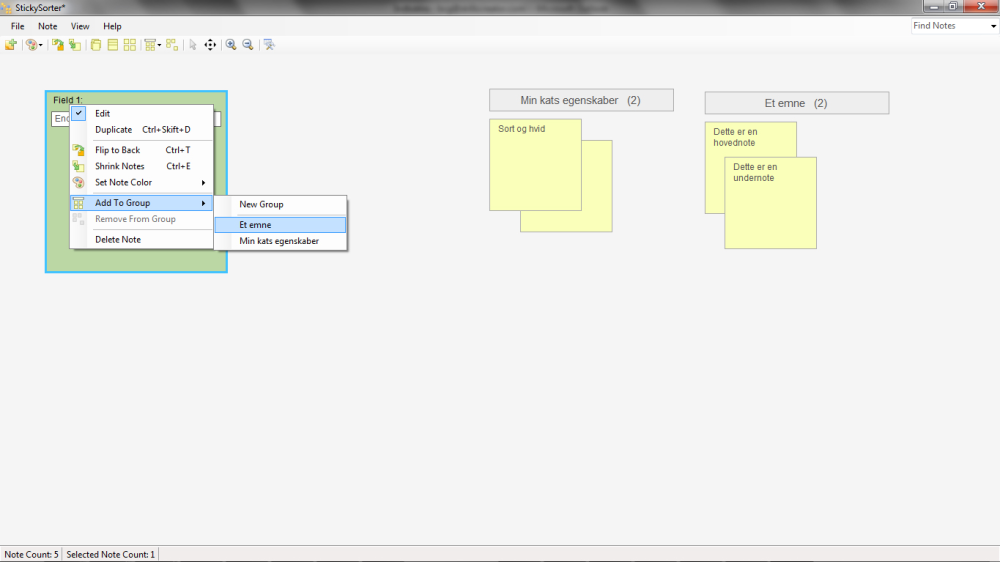
Task: Click the Et emne group header
Action: point(797,103)
